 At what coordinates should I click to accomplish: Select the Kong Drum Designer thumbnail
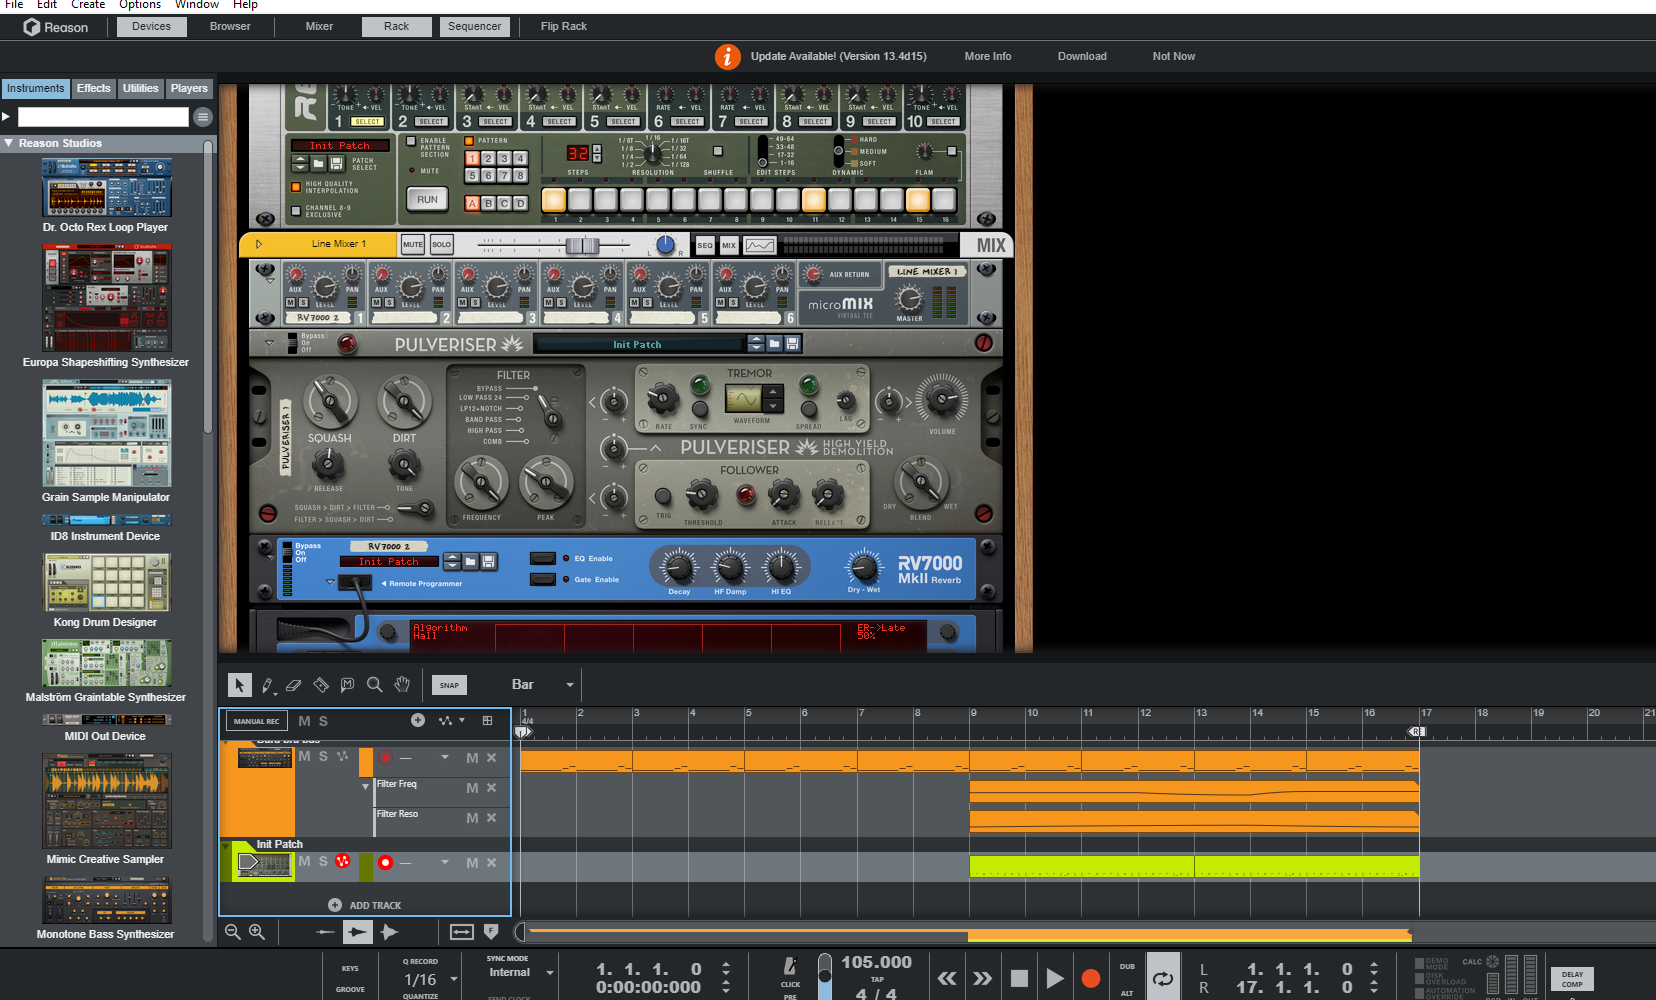[x=106, y=583]
